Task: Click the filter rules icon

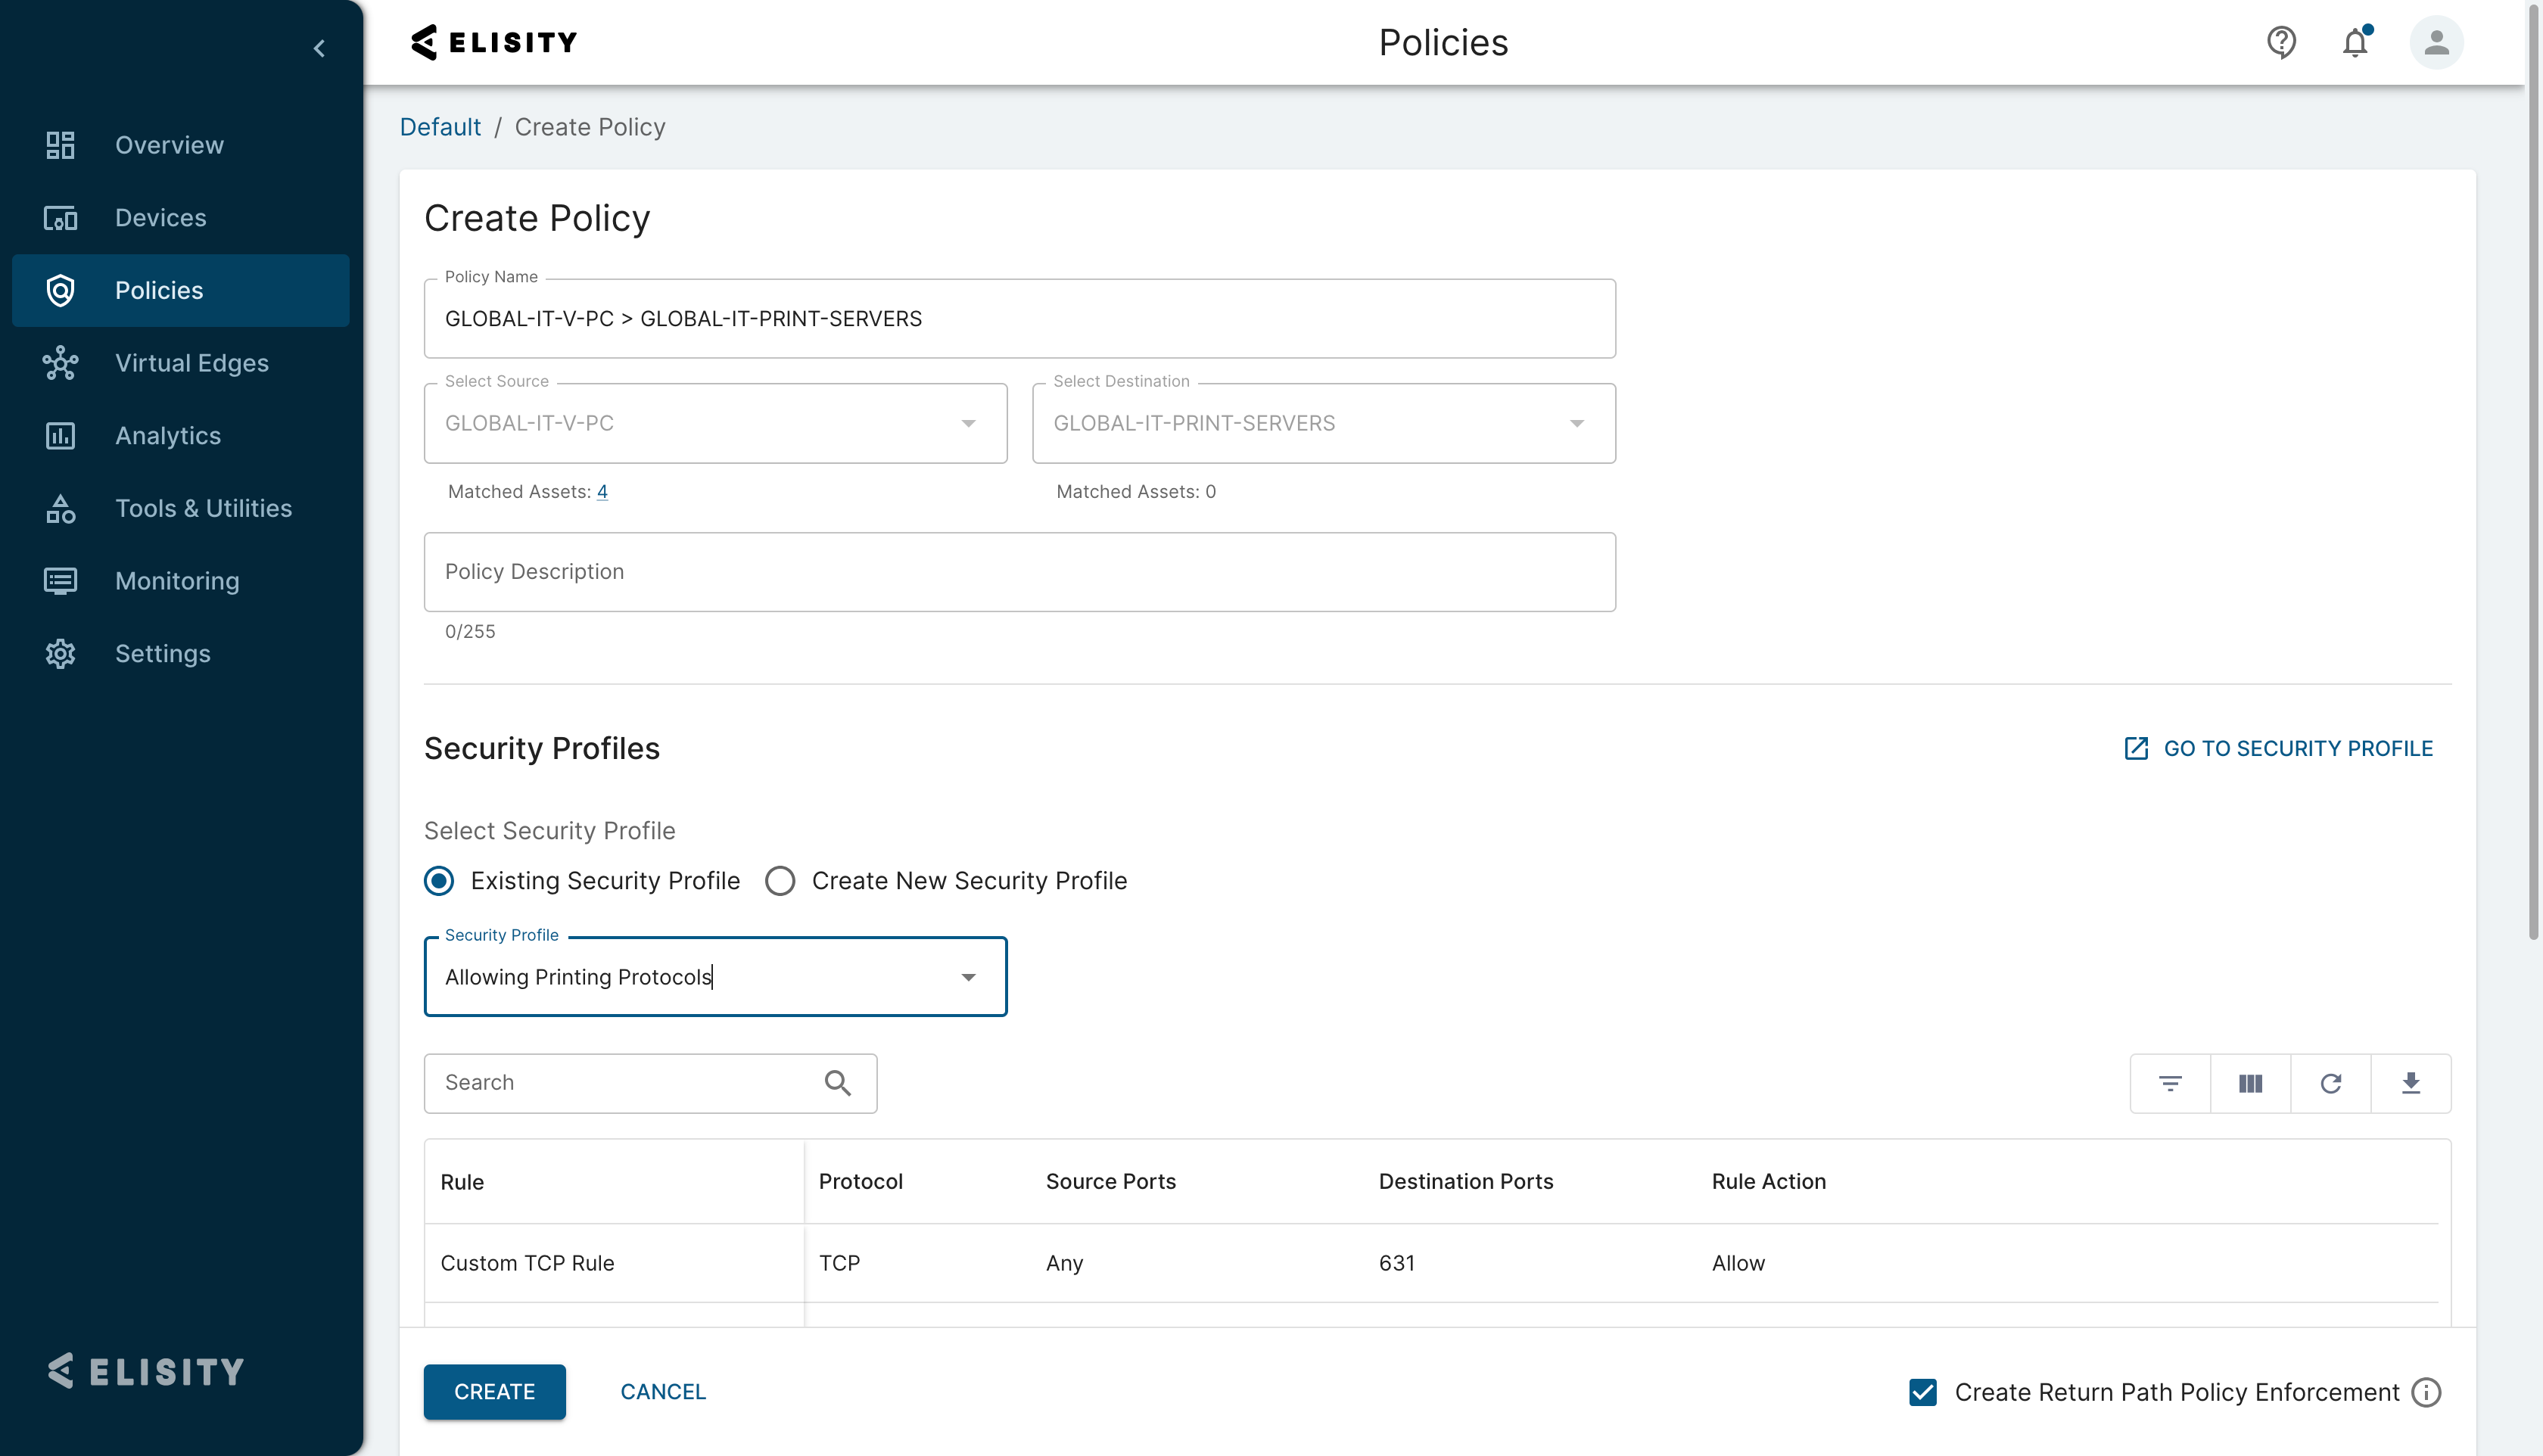Action: [2169, 1083]
